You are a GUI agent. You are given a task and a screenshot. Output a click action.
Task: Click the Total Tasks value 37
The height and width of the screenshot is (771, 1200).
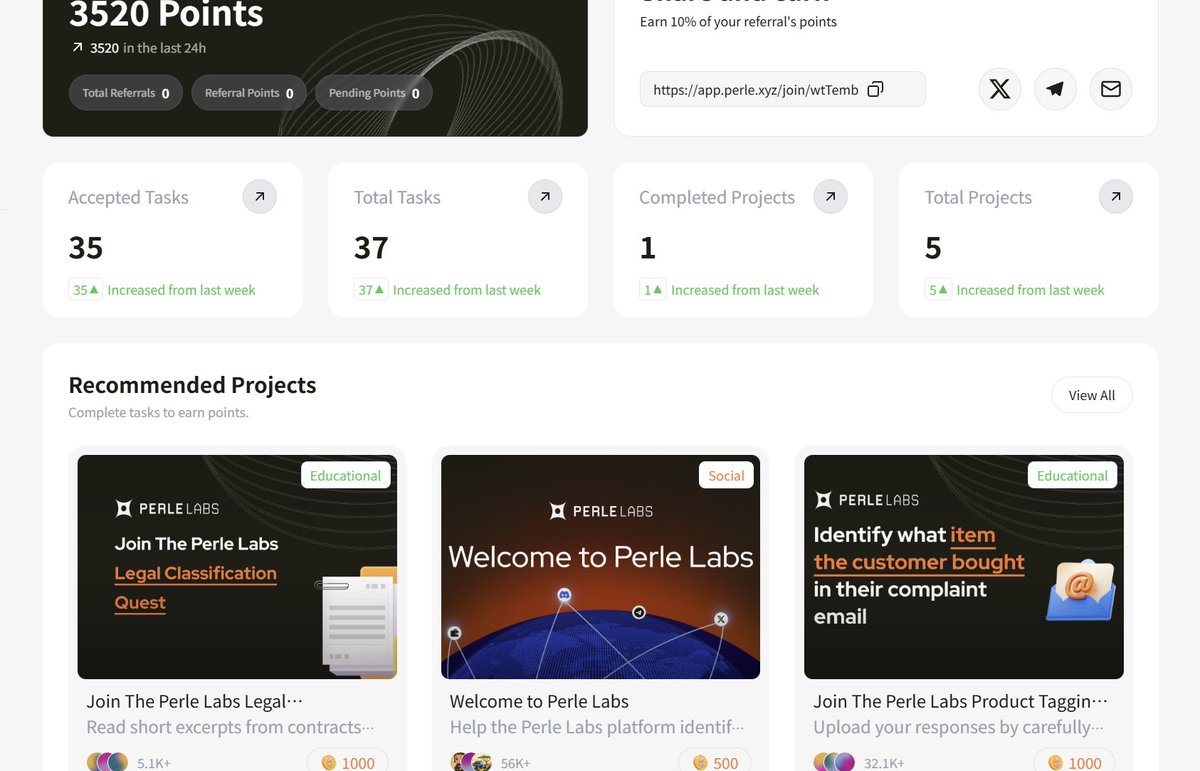pos(371,248)
